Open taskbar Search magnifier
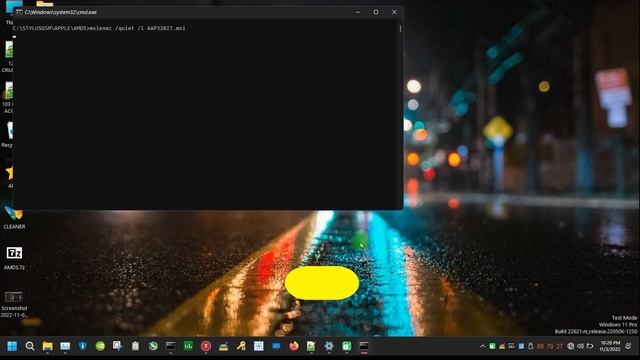The width and height of the screenshot is (640, 360). pos(30,346)
